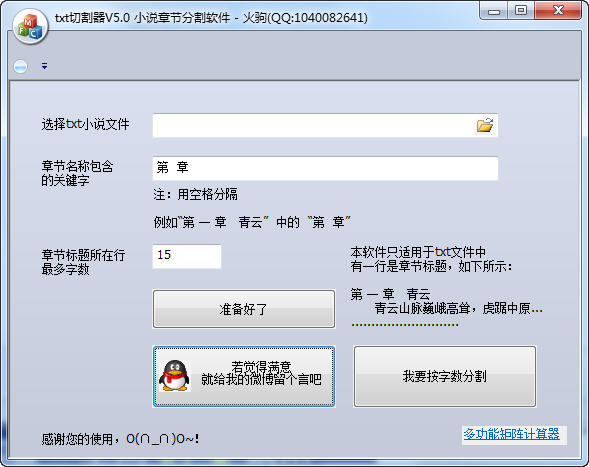Screen dimensions: 589x467
Task: Click the window title bar text
Action: point(211,18)
